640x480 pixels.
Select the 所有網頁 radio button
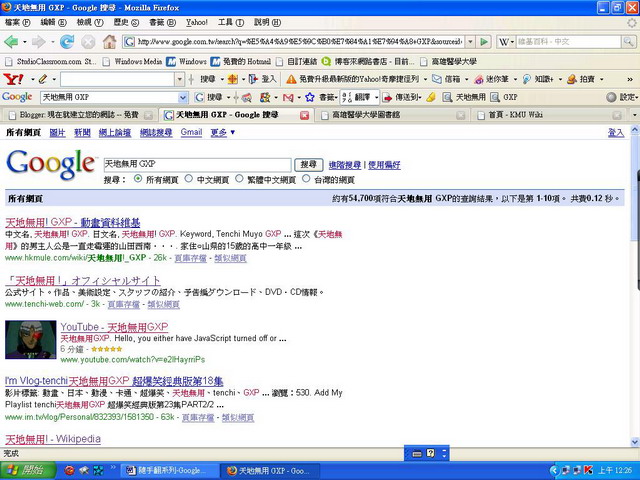click(138, 179)
